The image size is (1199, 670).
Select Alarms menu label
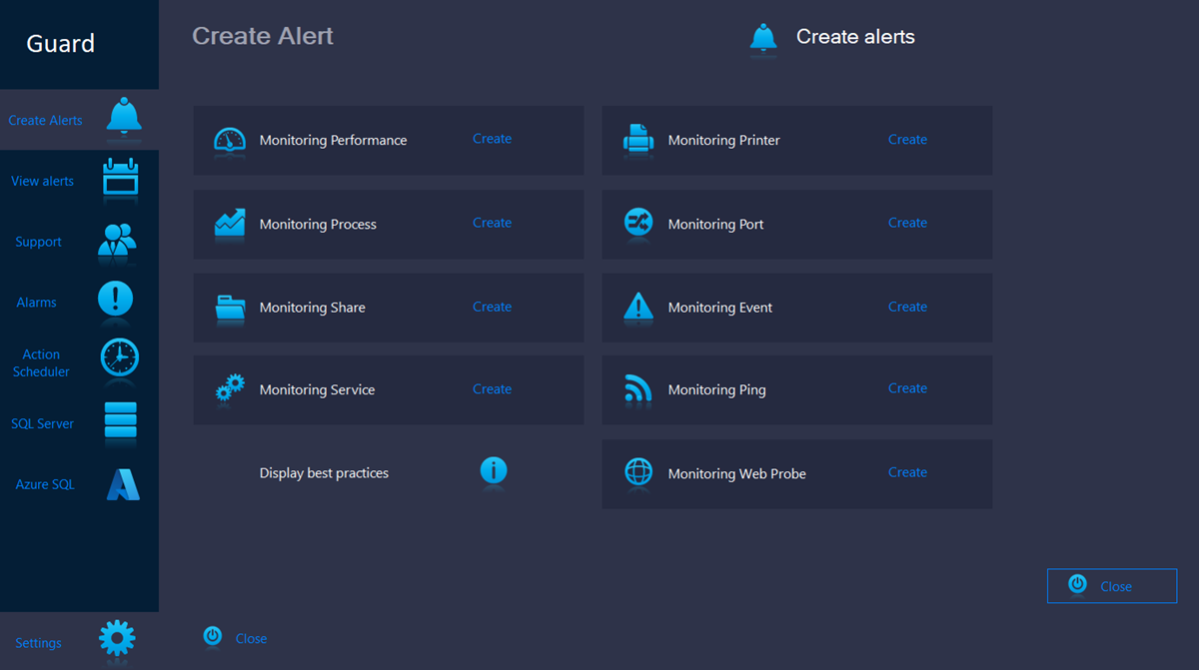click(37, 302)
